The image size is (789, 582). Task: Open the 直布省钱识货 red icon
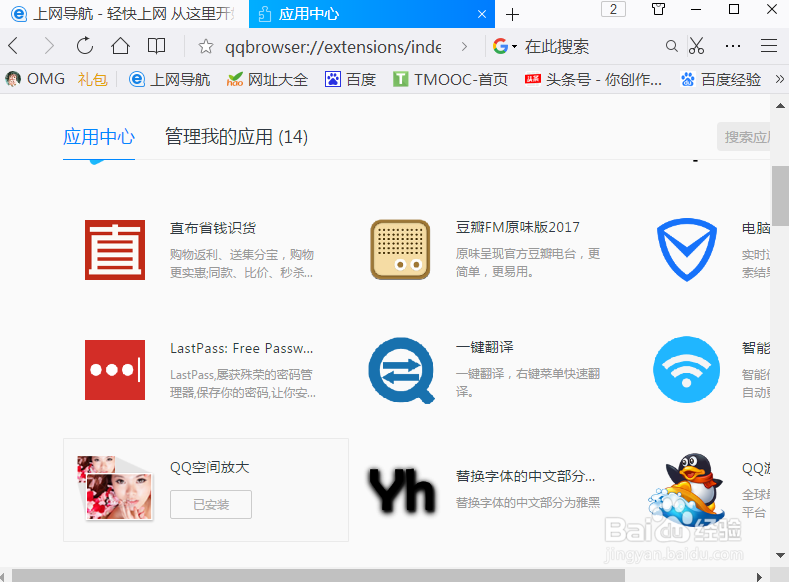115,250
